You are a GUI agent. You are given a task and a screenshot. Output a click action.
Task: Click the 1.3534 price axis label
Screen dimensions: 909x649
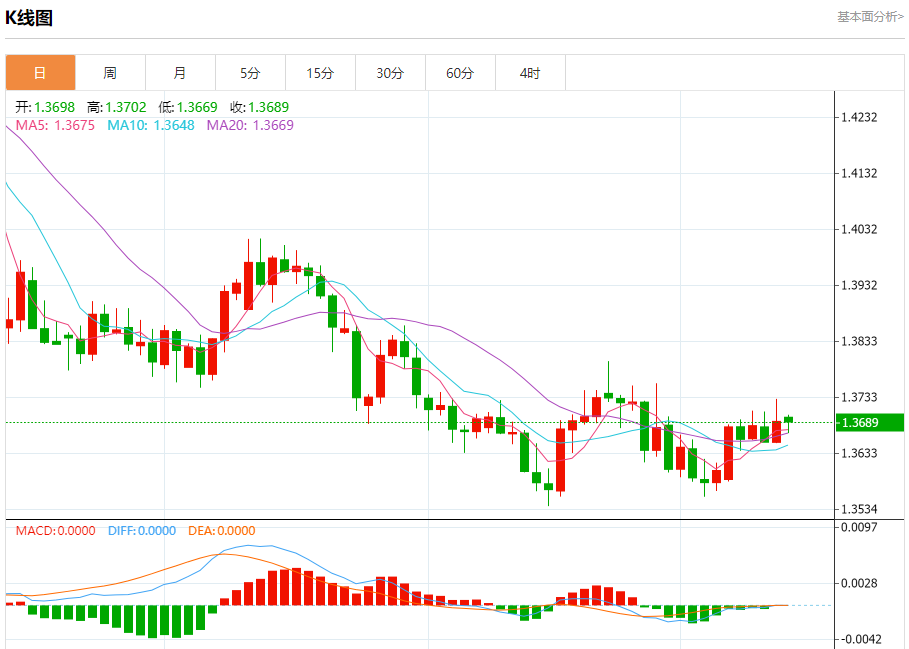click(x=859, y=509)
